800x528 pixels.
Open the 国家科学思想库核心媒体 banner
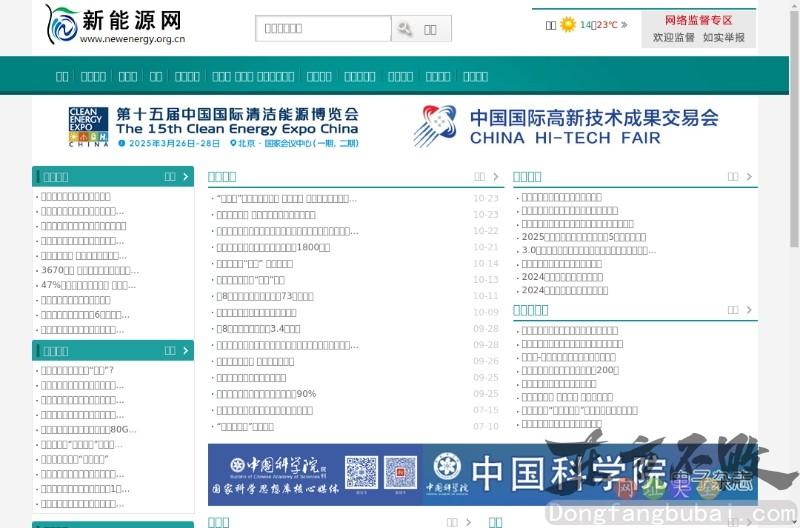[x=315, y=474]
